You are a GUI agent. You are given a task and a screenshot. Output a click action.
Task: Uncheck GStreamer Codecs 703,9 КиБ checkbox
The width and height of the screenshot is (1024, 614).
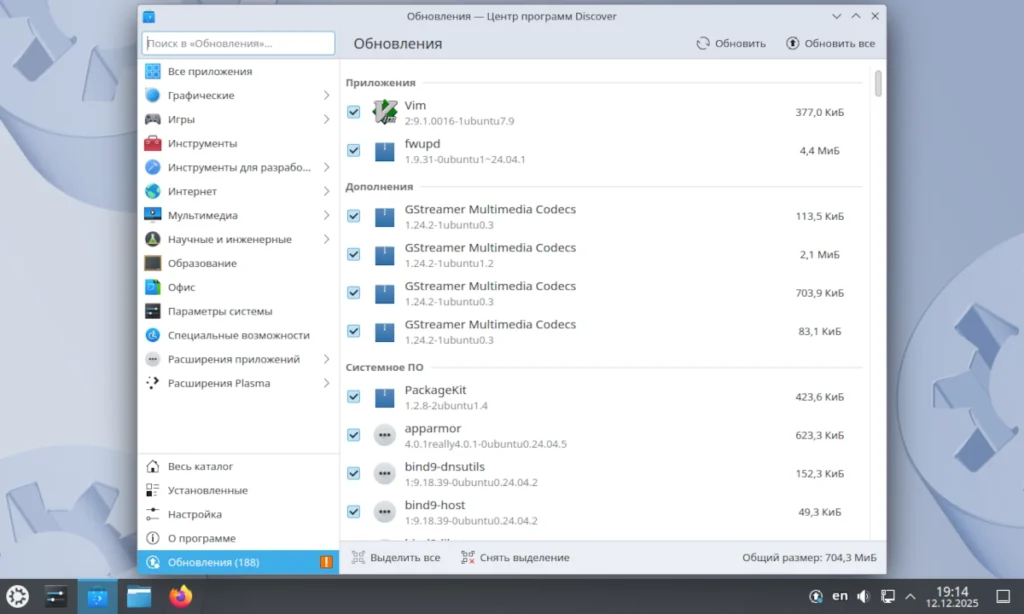tap(353, 293)
